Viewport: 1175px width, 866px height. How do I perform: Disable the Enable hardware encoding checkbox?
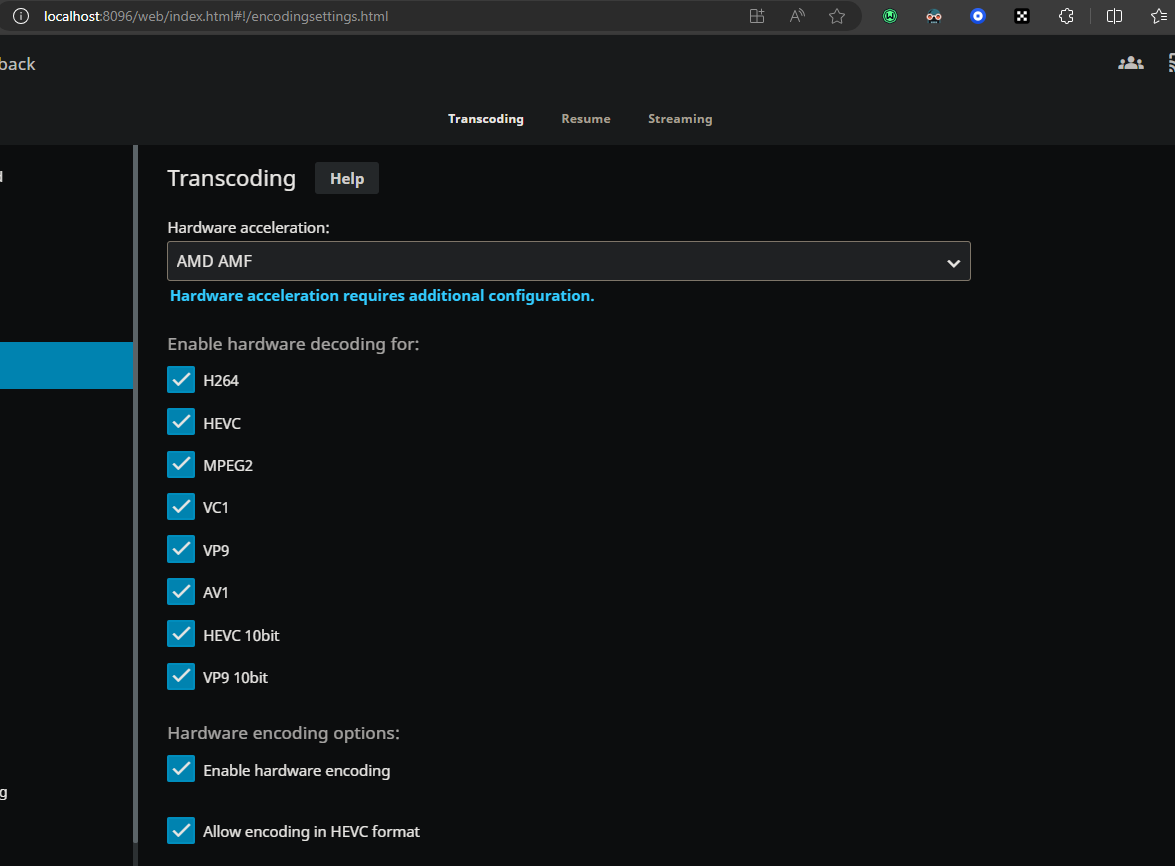click(x=181, y=770)
